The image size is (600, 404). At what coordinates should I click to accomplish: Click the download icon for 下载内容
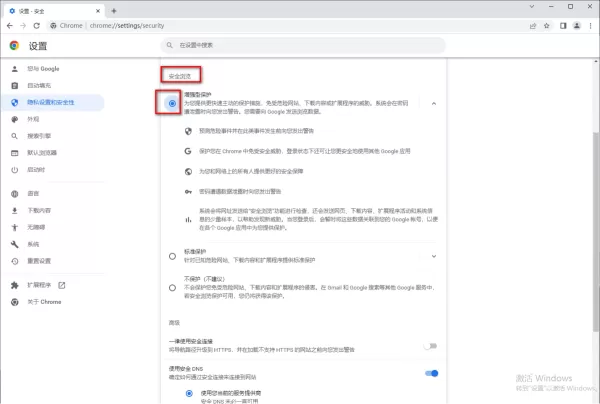[x=15, y=210]
